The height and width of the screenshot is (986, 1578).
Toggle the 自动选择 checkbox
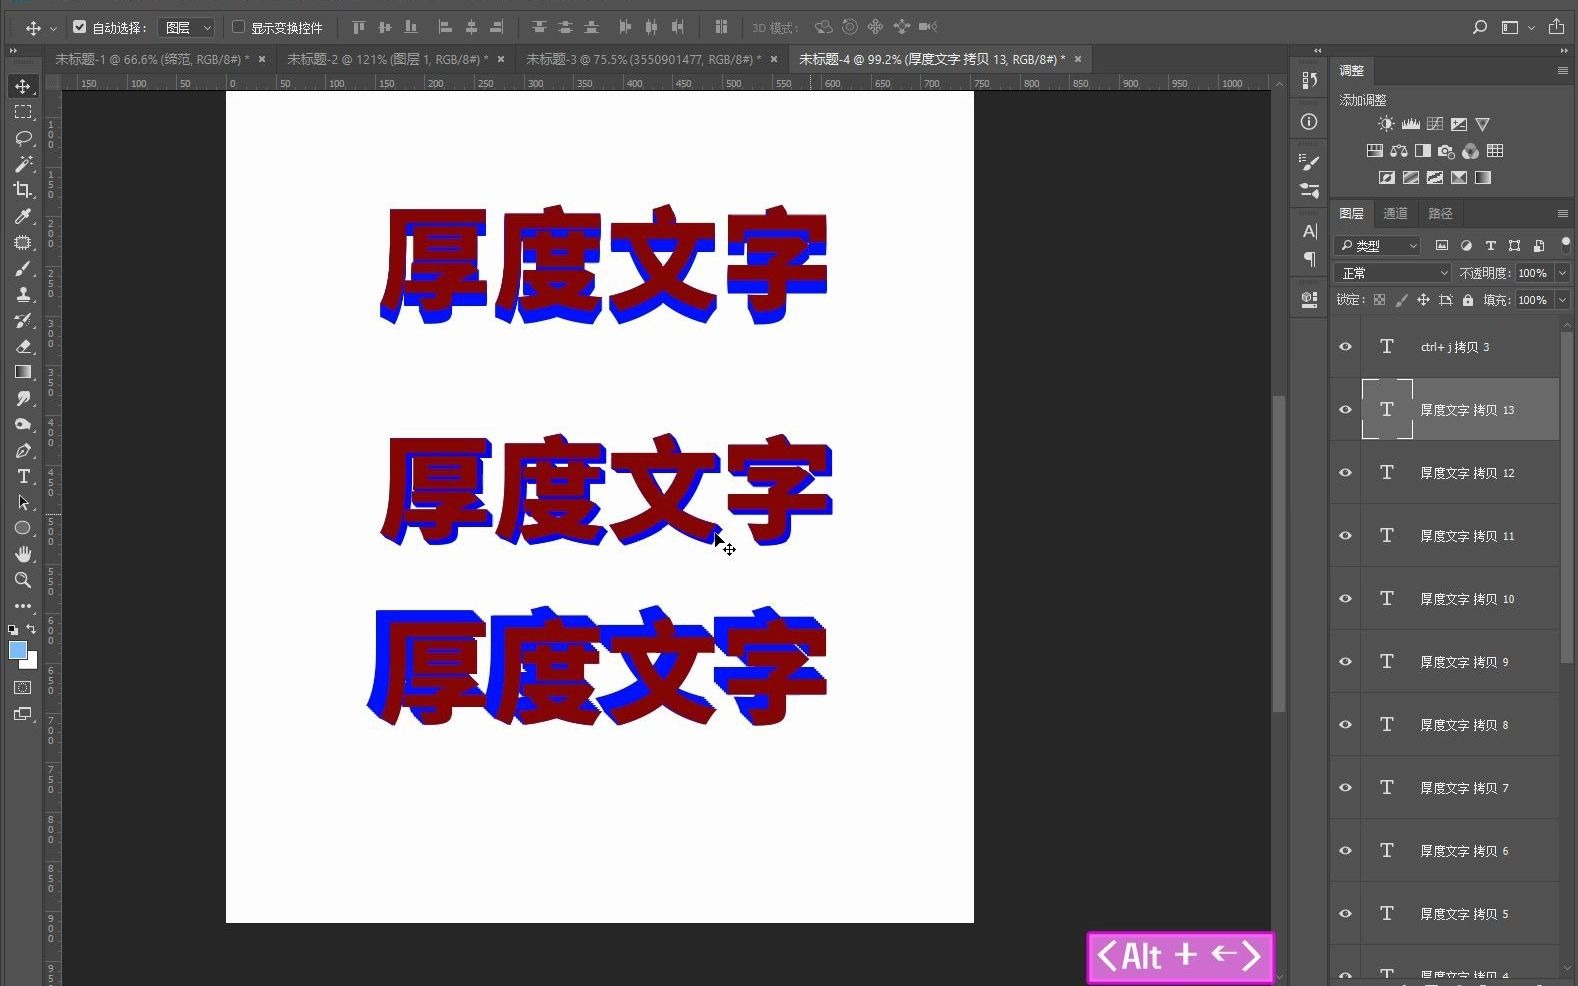coord(80,27)
